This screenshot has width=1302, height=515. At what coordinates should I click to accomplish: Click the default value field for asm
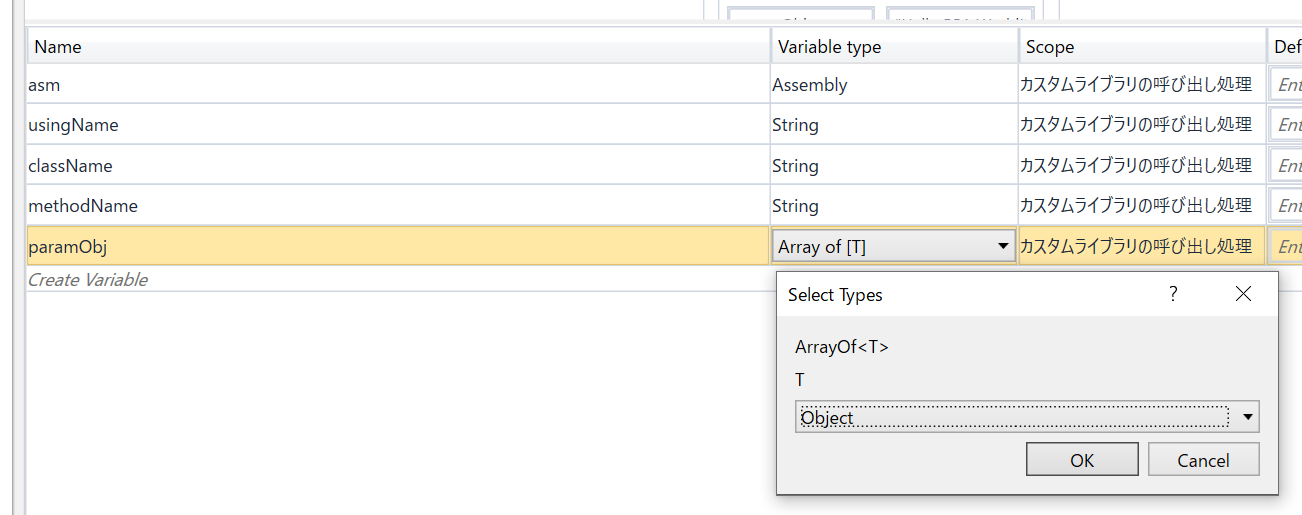[1286, 85]
